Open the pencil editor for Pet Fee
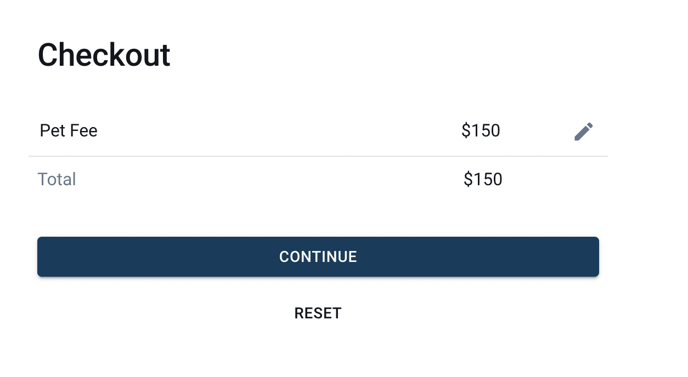This screenshot has width=688, height=377. coord(584,131)
